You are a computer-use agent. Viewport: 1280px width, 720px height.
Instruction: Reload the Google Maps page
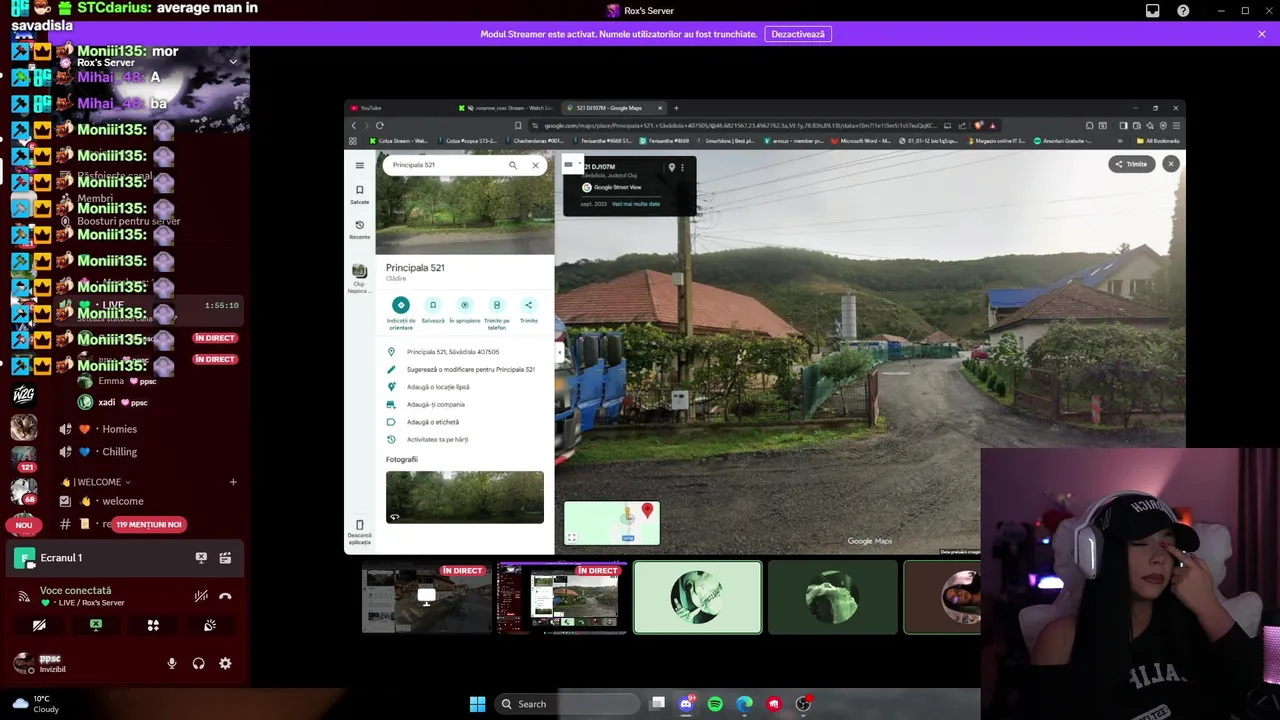point(380,125)
